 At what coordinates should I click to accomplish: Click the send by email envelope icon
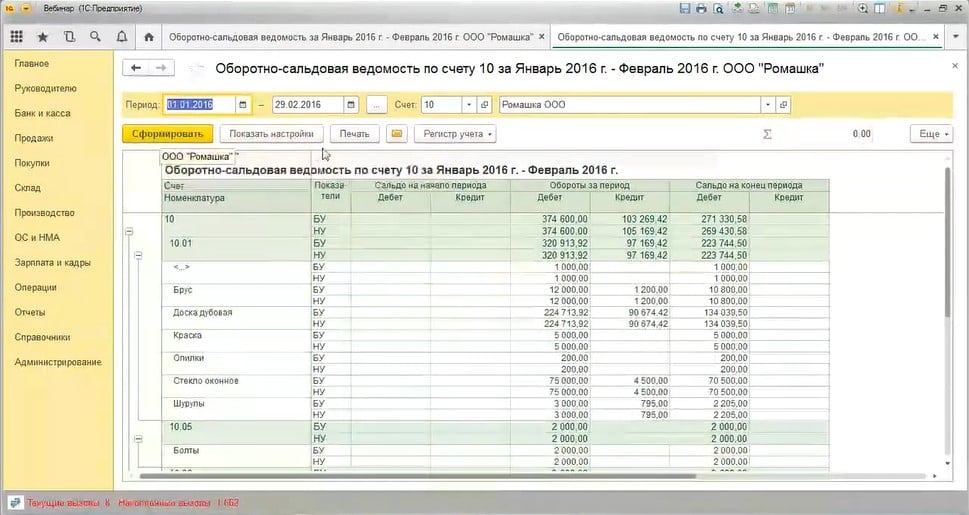pyautogui.click(x=396, y=134)
